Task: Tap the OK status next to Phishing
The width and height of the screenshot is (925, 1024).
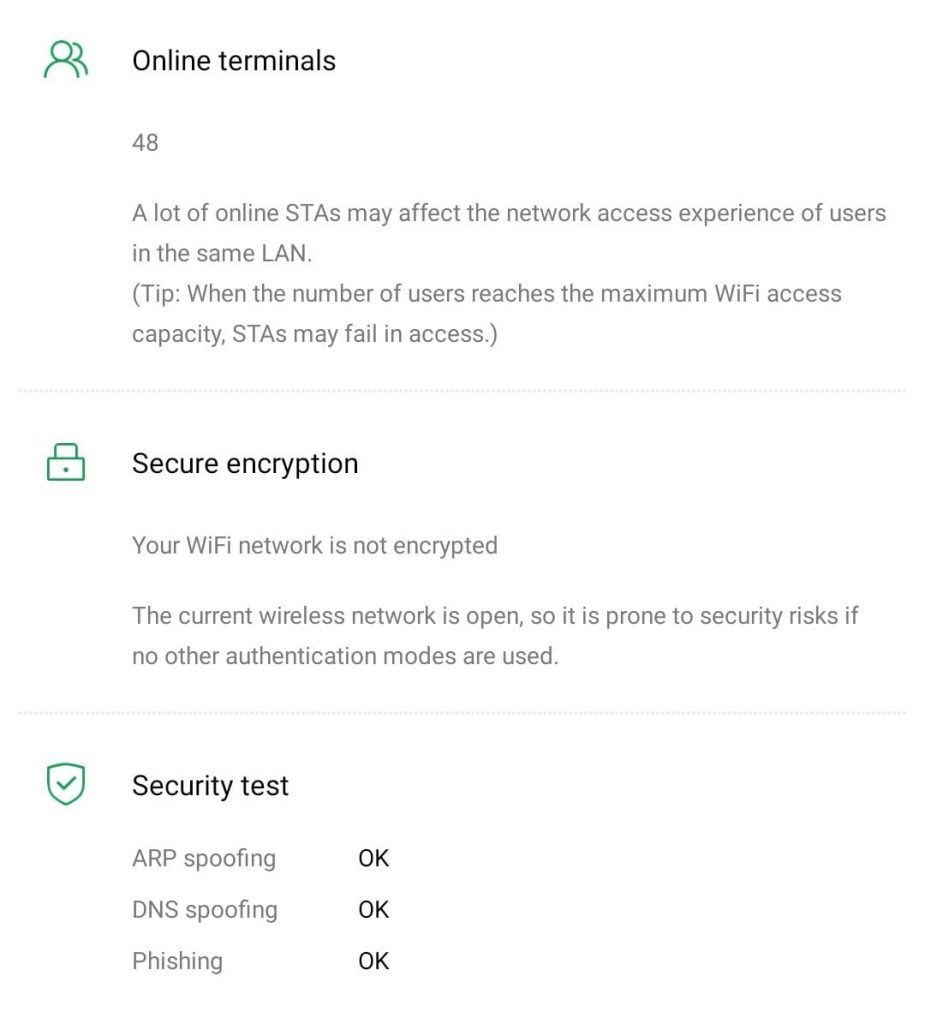Action: point(373,961)
